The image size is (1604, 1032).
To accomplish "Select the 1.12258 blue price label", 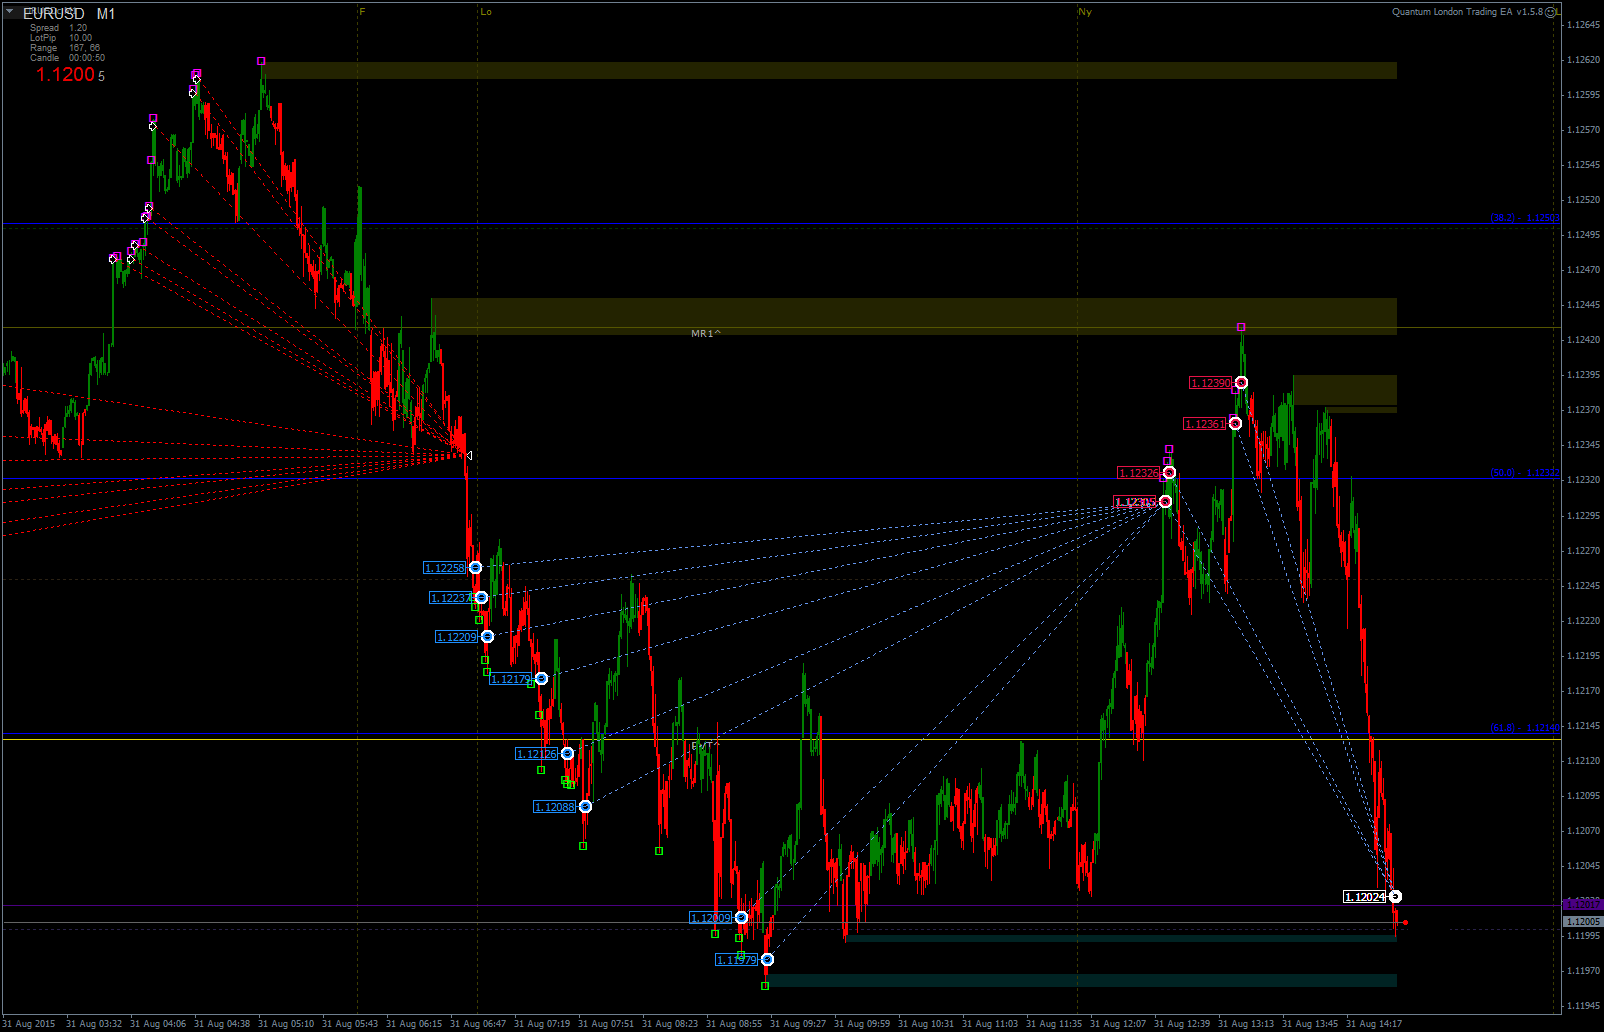I will point(445,568).
